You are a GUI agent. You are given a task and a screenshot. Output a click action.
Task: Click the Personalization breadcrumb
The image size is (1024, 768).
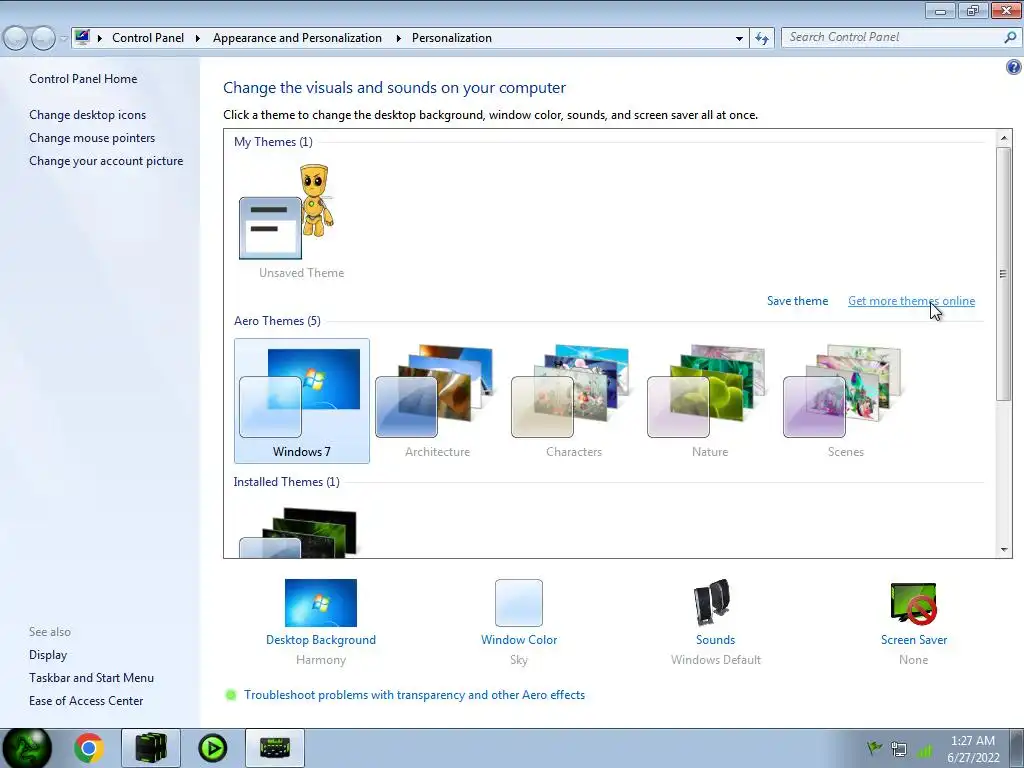(x=451, y=38)
